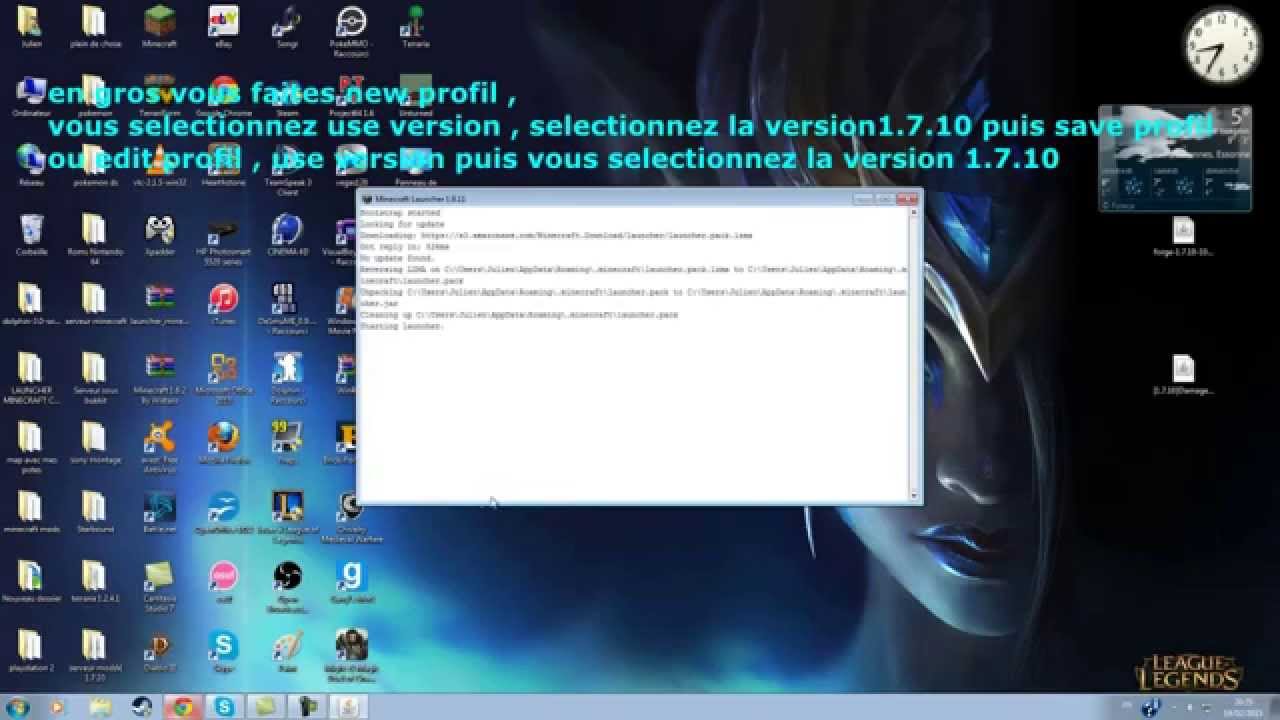Open the Battle.net desktop shortcut
This screenshot has height=720, width=1280.
click(159, 511)
